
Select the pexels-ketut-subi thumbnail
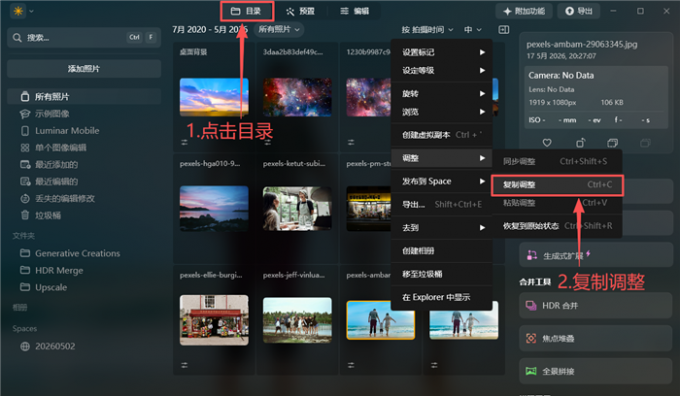click(297, 208)
